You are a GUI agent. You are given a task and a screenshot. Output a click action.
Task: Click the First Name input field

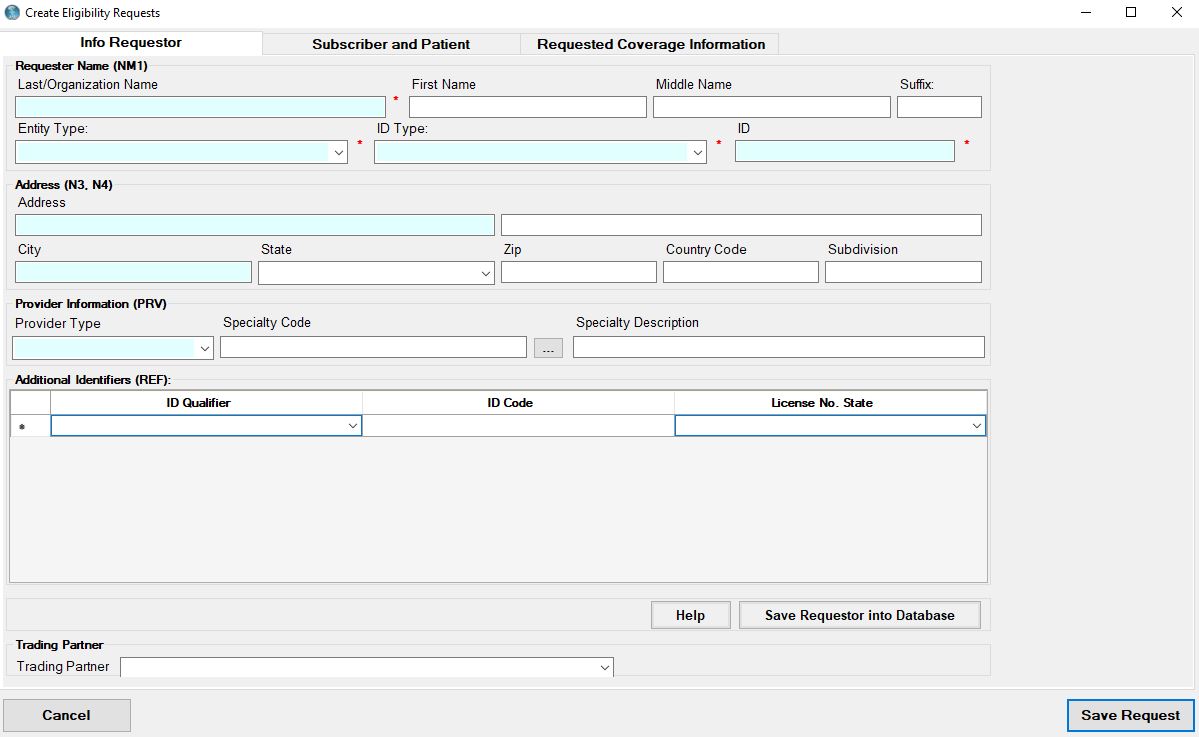click(x=528, y=107)
